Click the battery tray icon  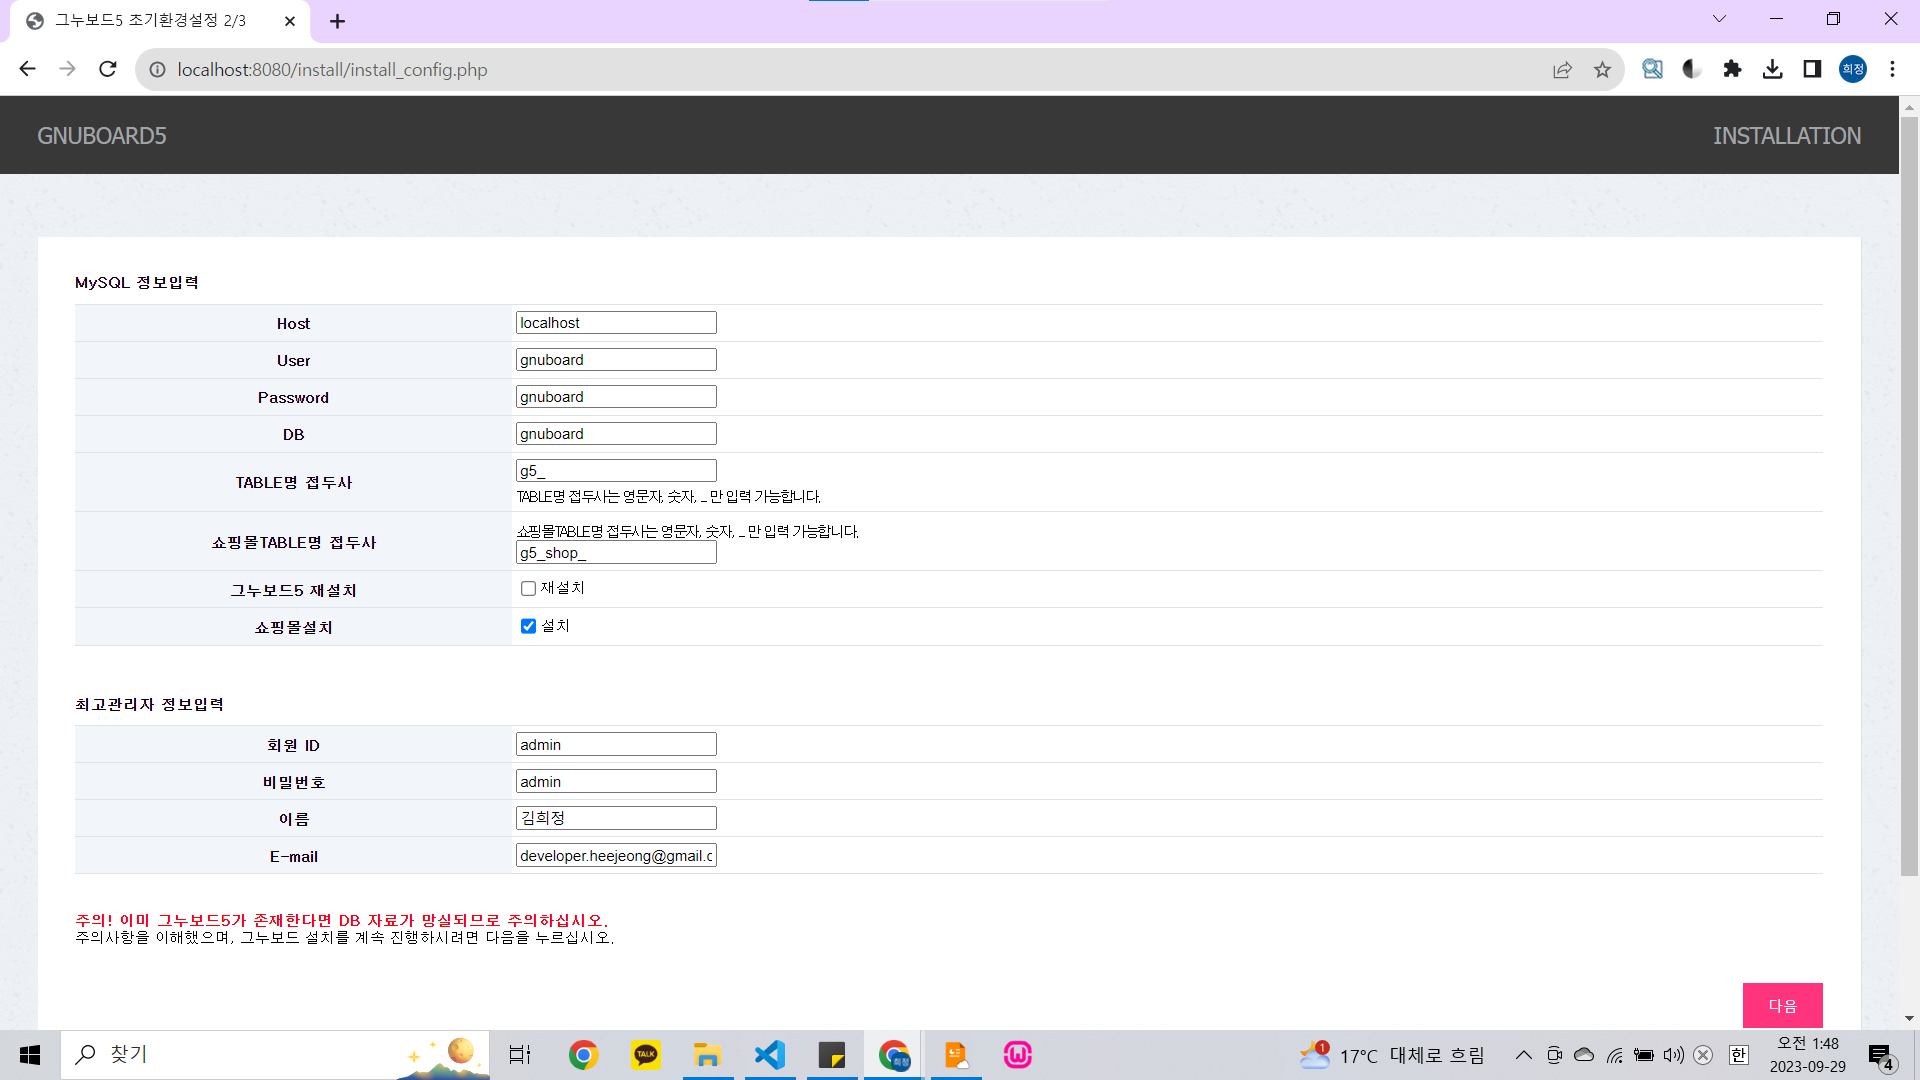(x=1644, y=1055)
